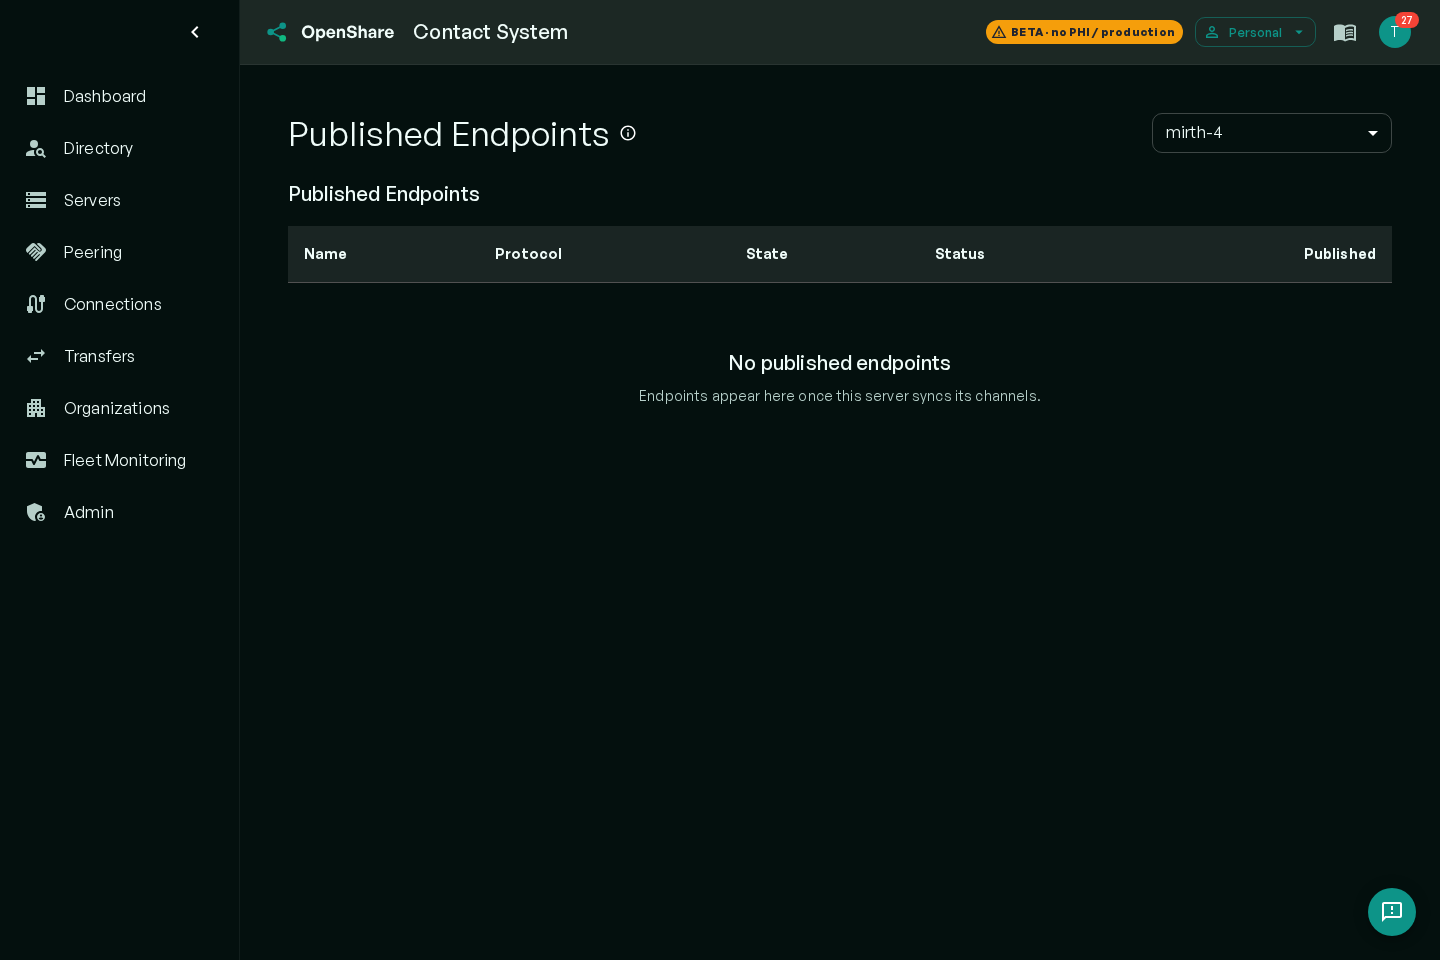Open Fleet Monitoring menu item

[x=120, y=460]
